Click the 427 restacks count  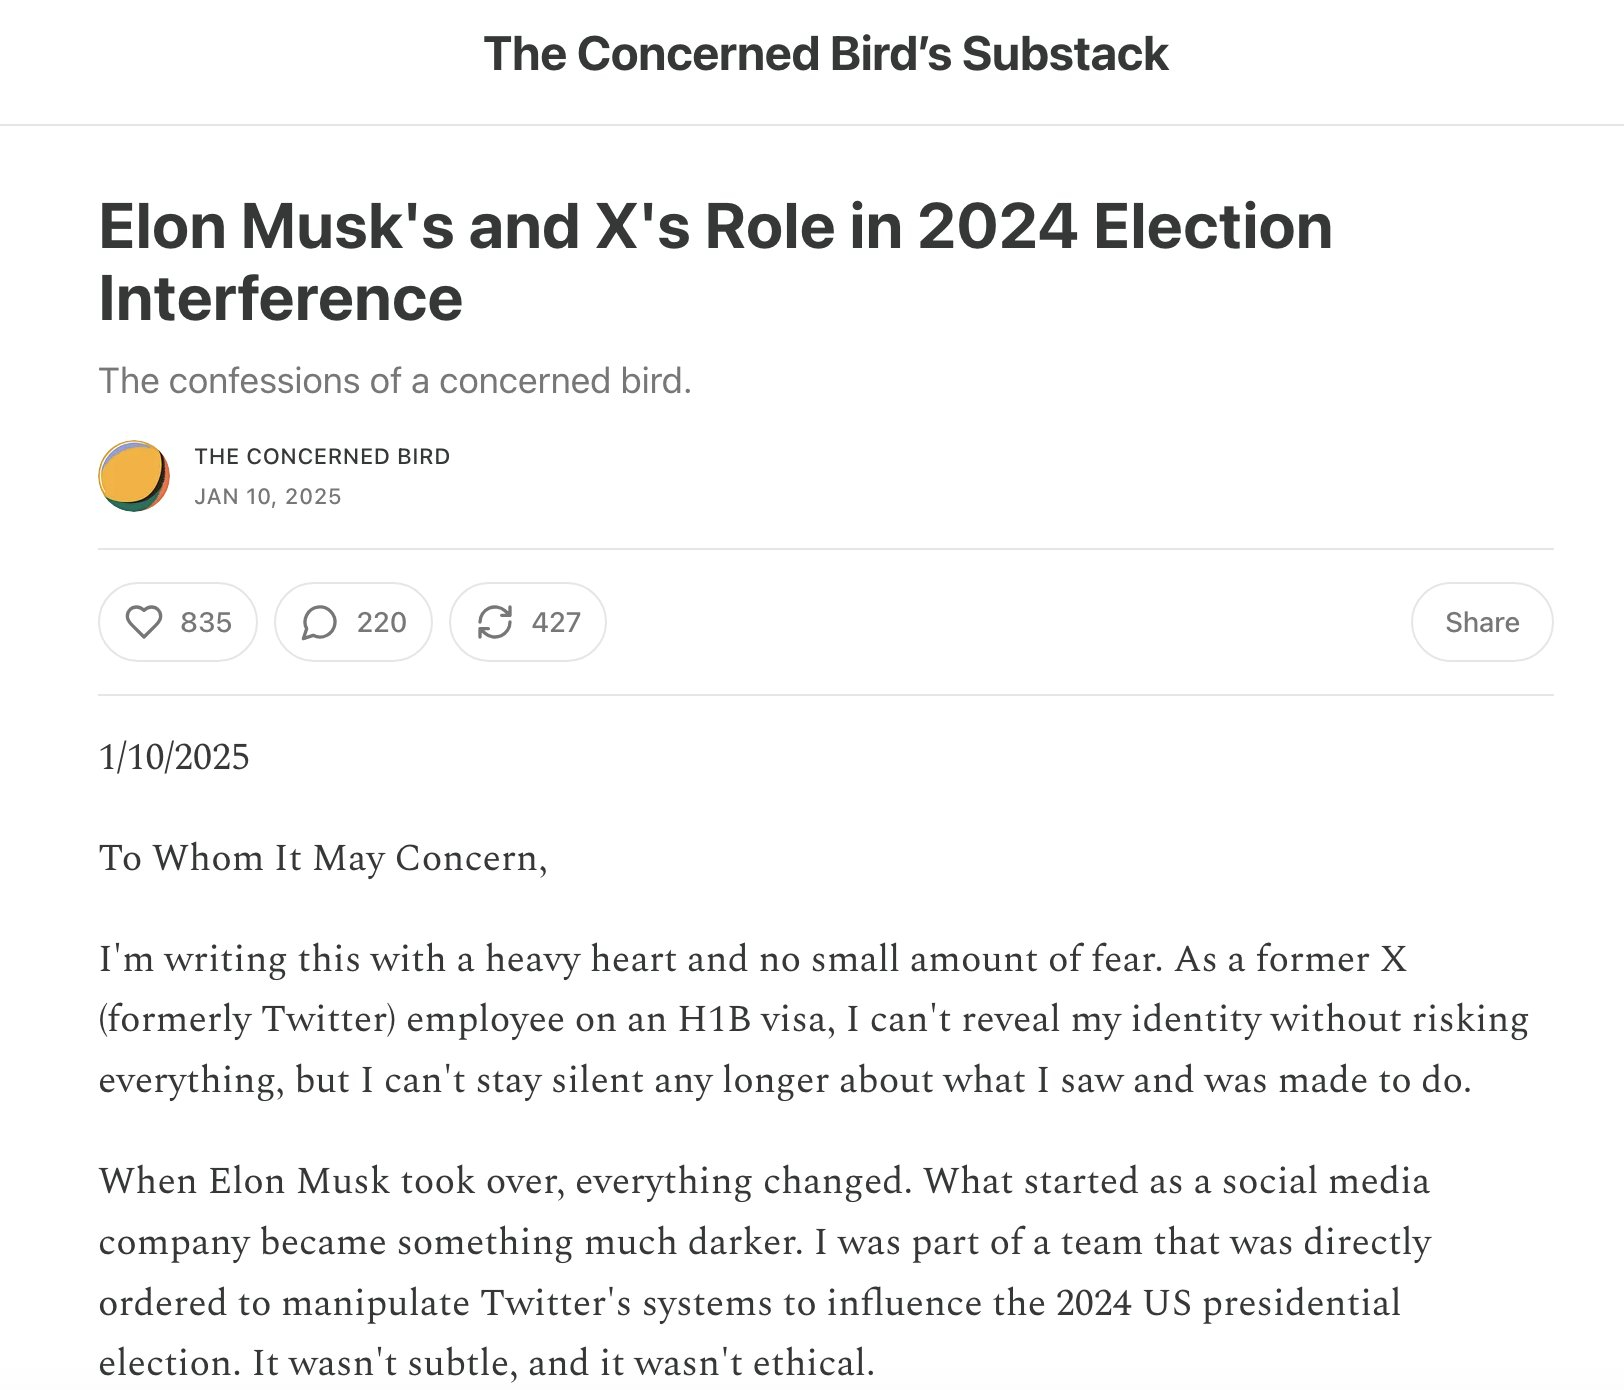556,622
